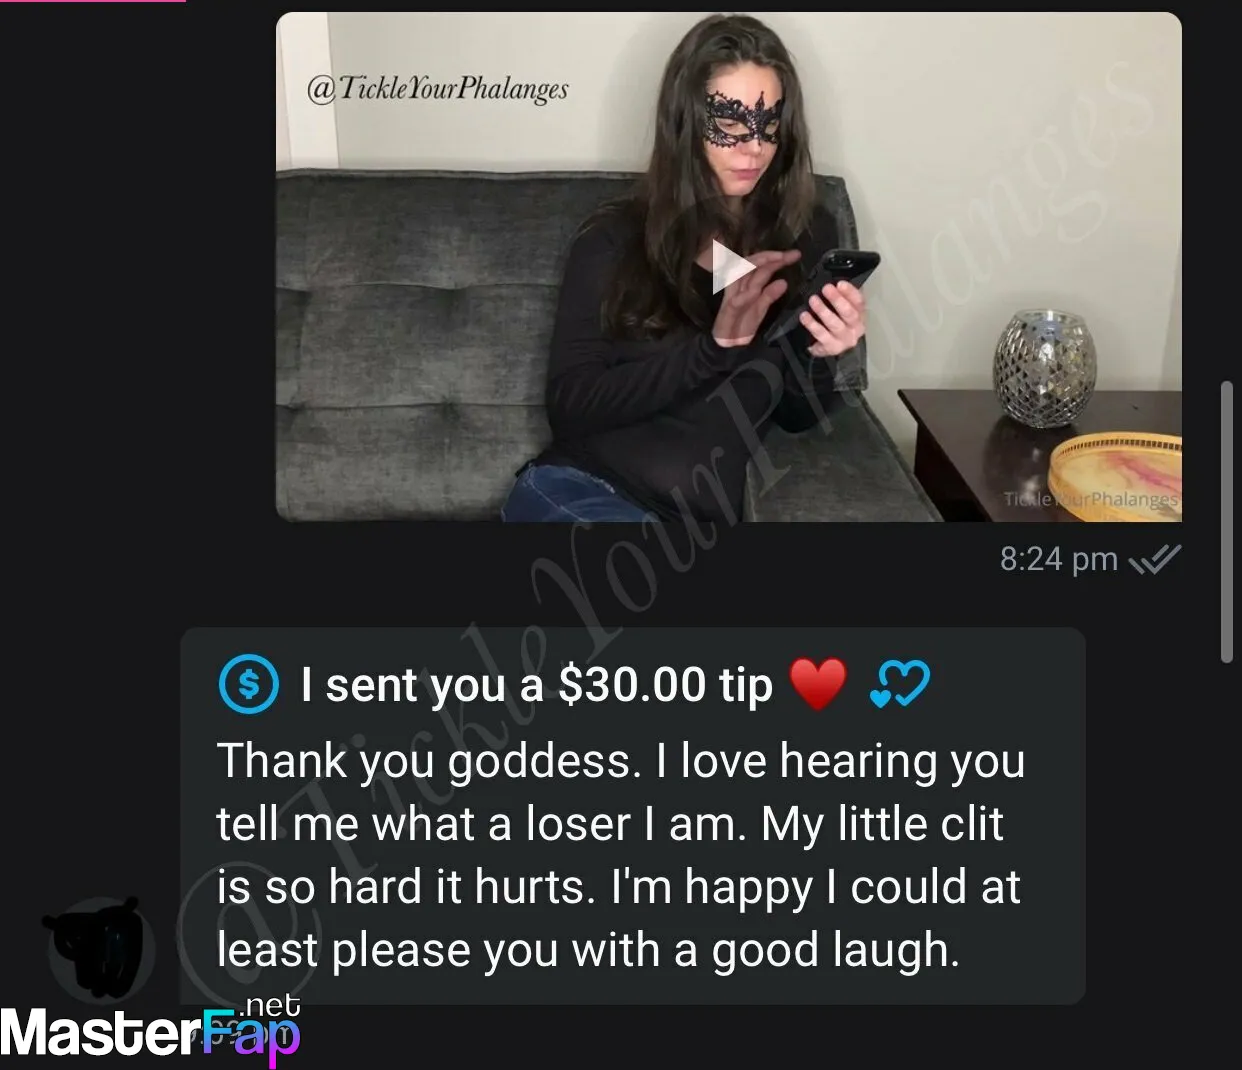Click the tip message body text
Image resolution: width=1242 pixels, height=1070 pixels.
tap(620, 856)
